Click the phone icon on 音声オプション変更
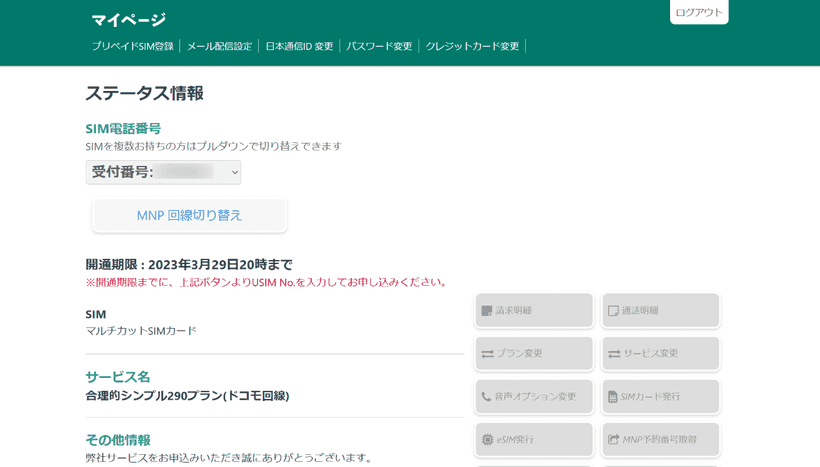Viewport: 820px width, 467px height. tap(486, 396)
